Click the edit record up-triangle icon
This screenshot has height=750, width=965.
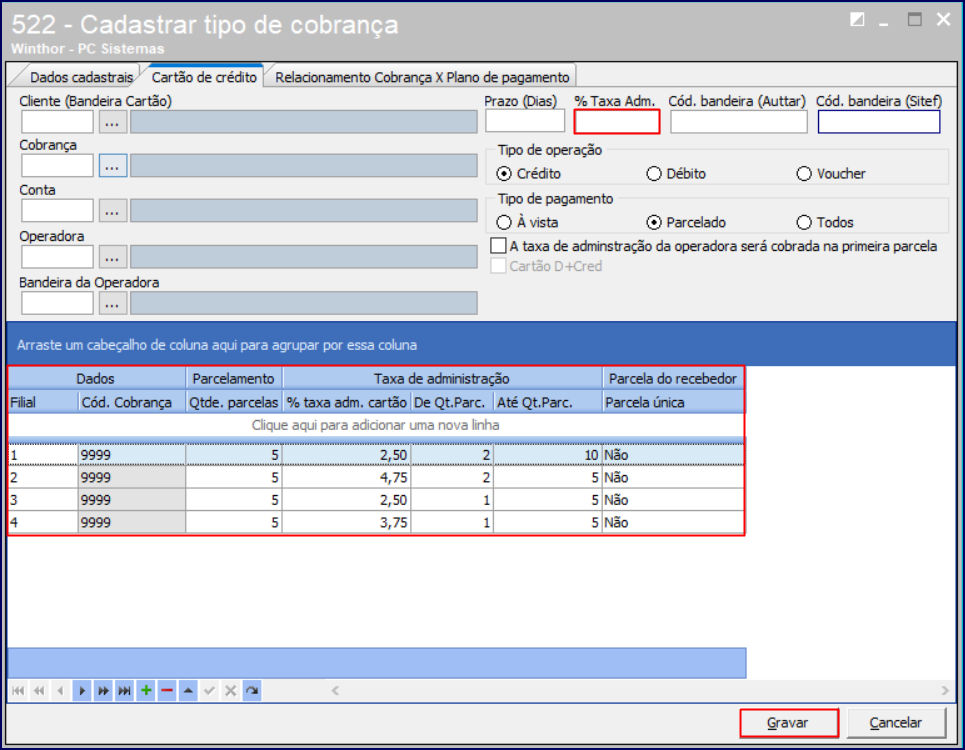(188, 691)
